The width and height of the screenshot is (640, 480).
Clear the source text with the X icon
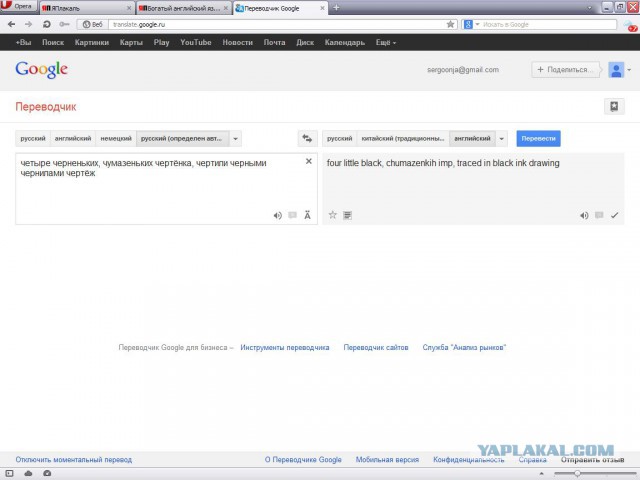tap(309, 161)
